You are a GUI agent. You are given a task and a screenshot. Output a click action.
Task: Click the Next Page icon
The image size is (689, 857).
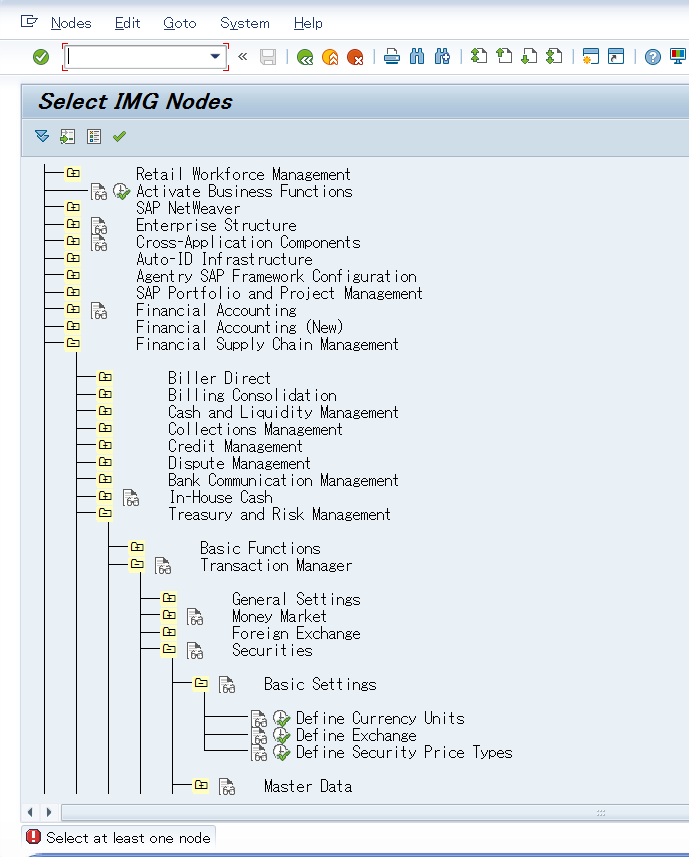pyautogui.click(x=529, y=56)
